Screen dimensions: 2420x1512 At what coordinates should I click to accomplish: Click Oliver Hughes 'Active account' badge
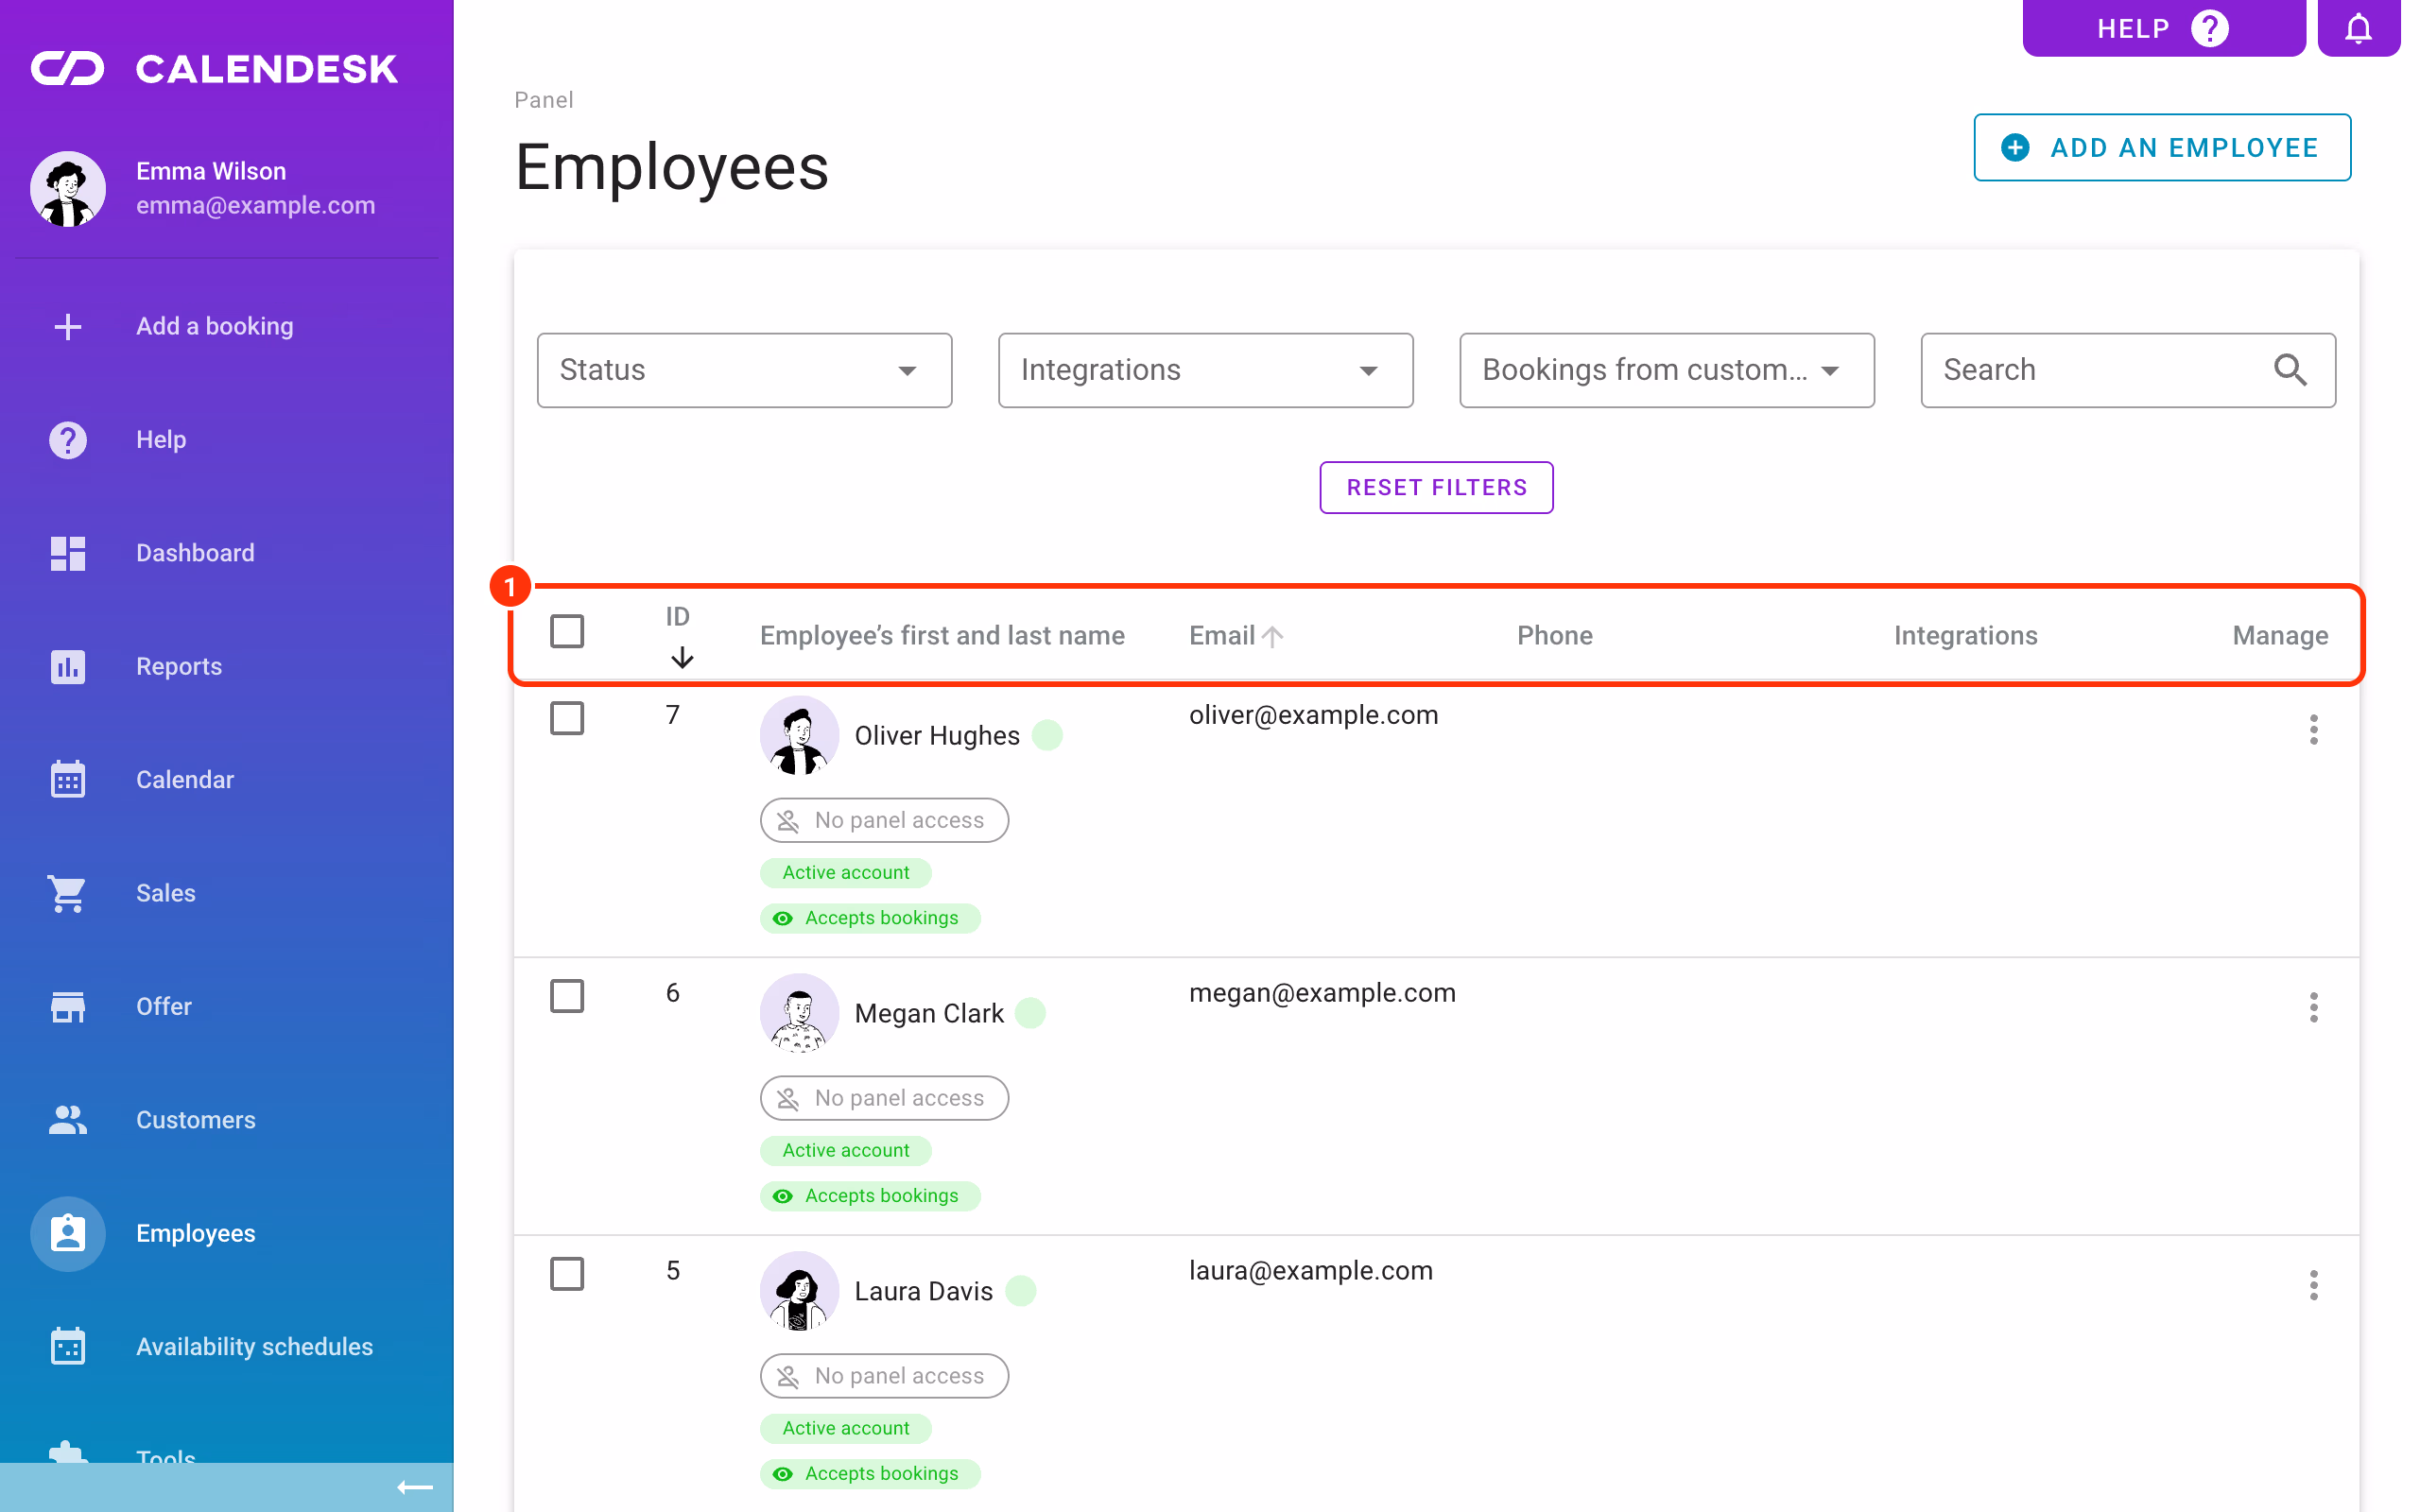point(845,873)
